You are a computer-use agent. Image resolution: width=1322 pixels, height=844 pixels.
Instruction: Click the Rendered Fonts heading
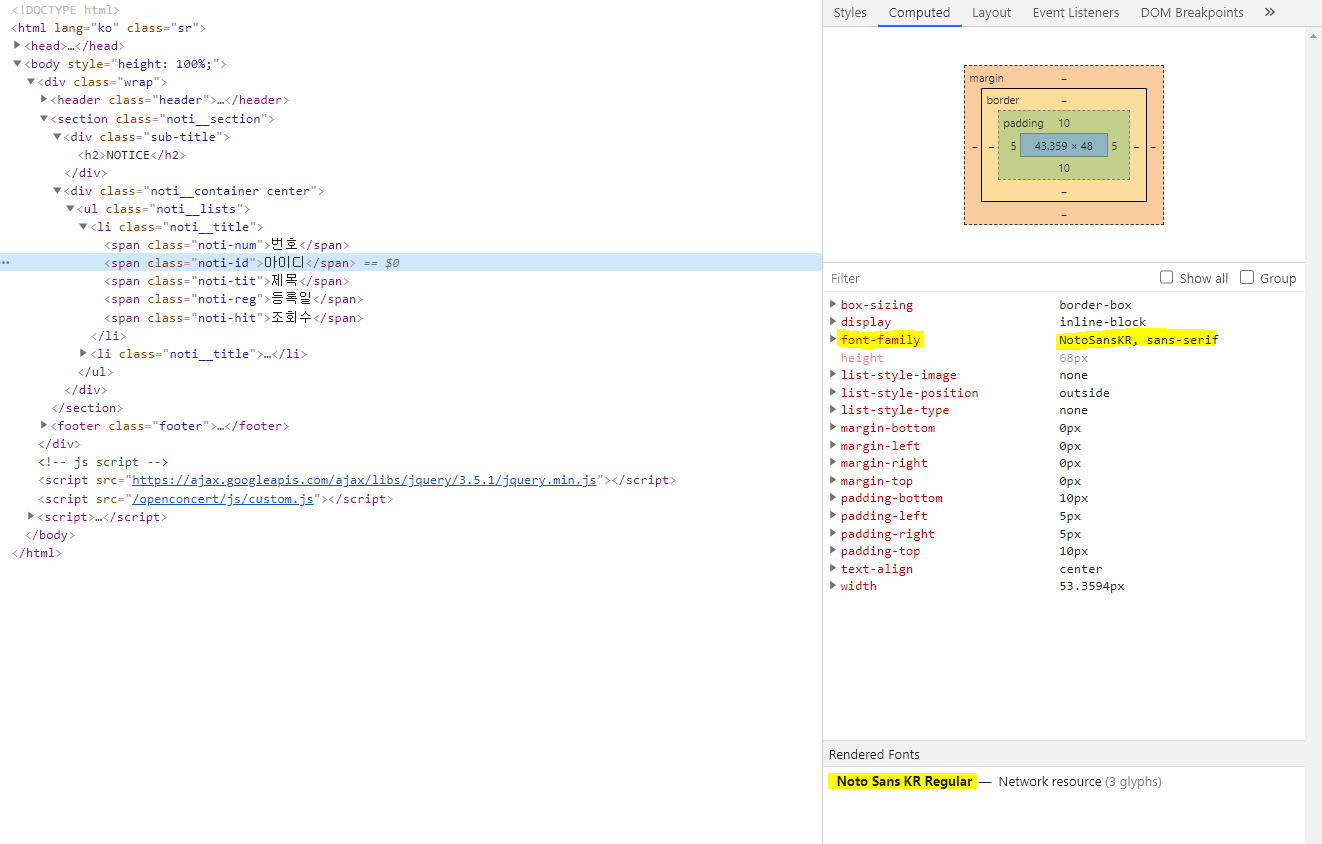(x=874, y=754)
